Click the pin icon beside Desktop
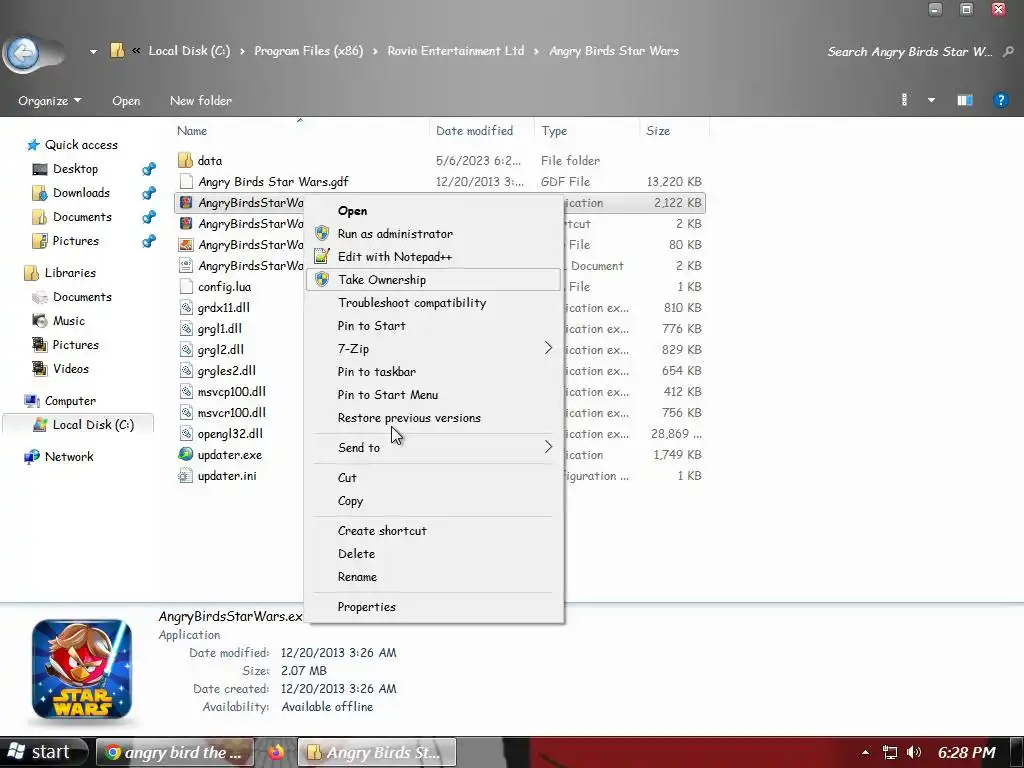This screenshot has width=1024, height=768. pyautogui.click(x=149, y=169)
